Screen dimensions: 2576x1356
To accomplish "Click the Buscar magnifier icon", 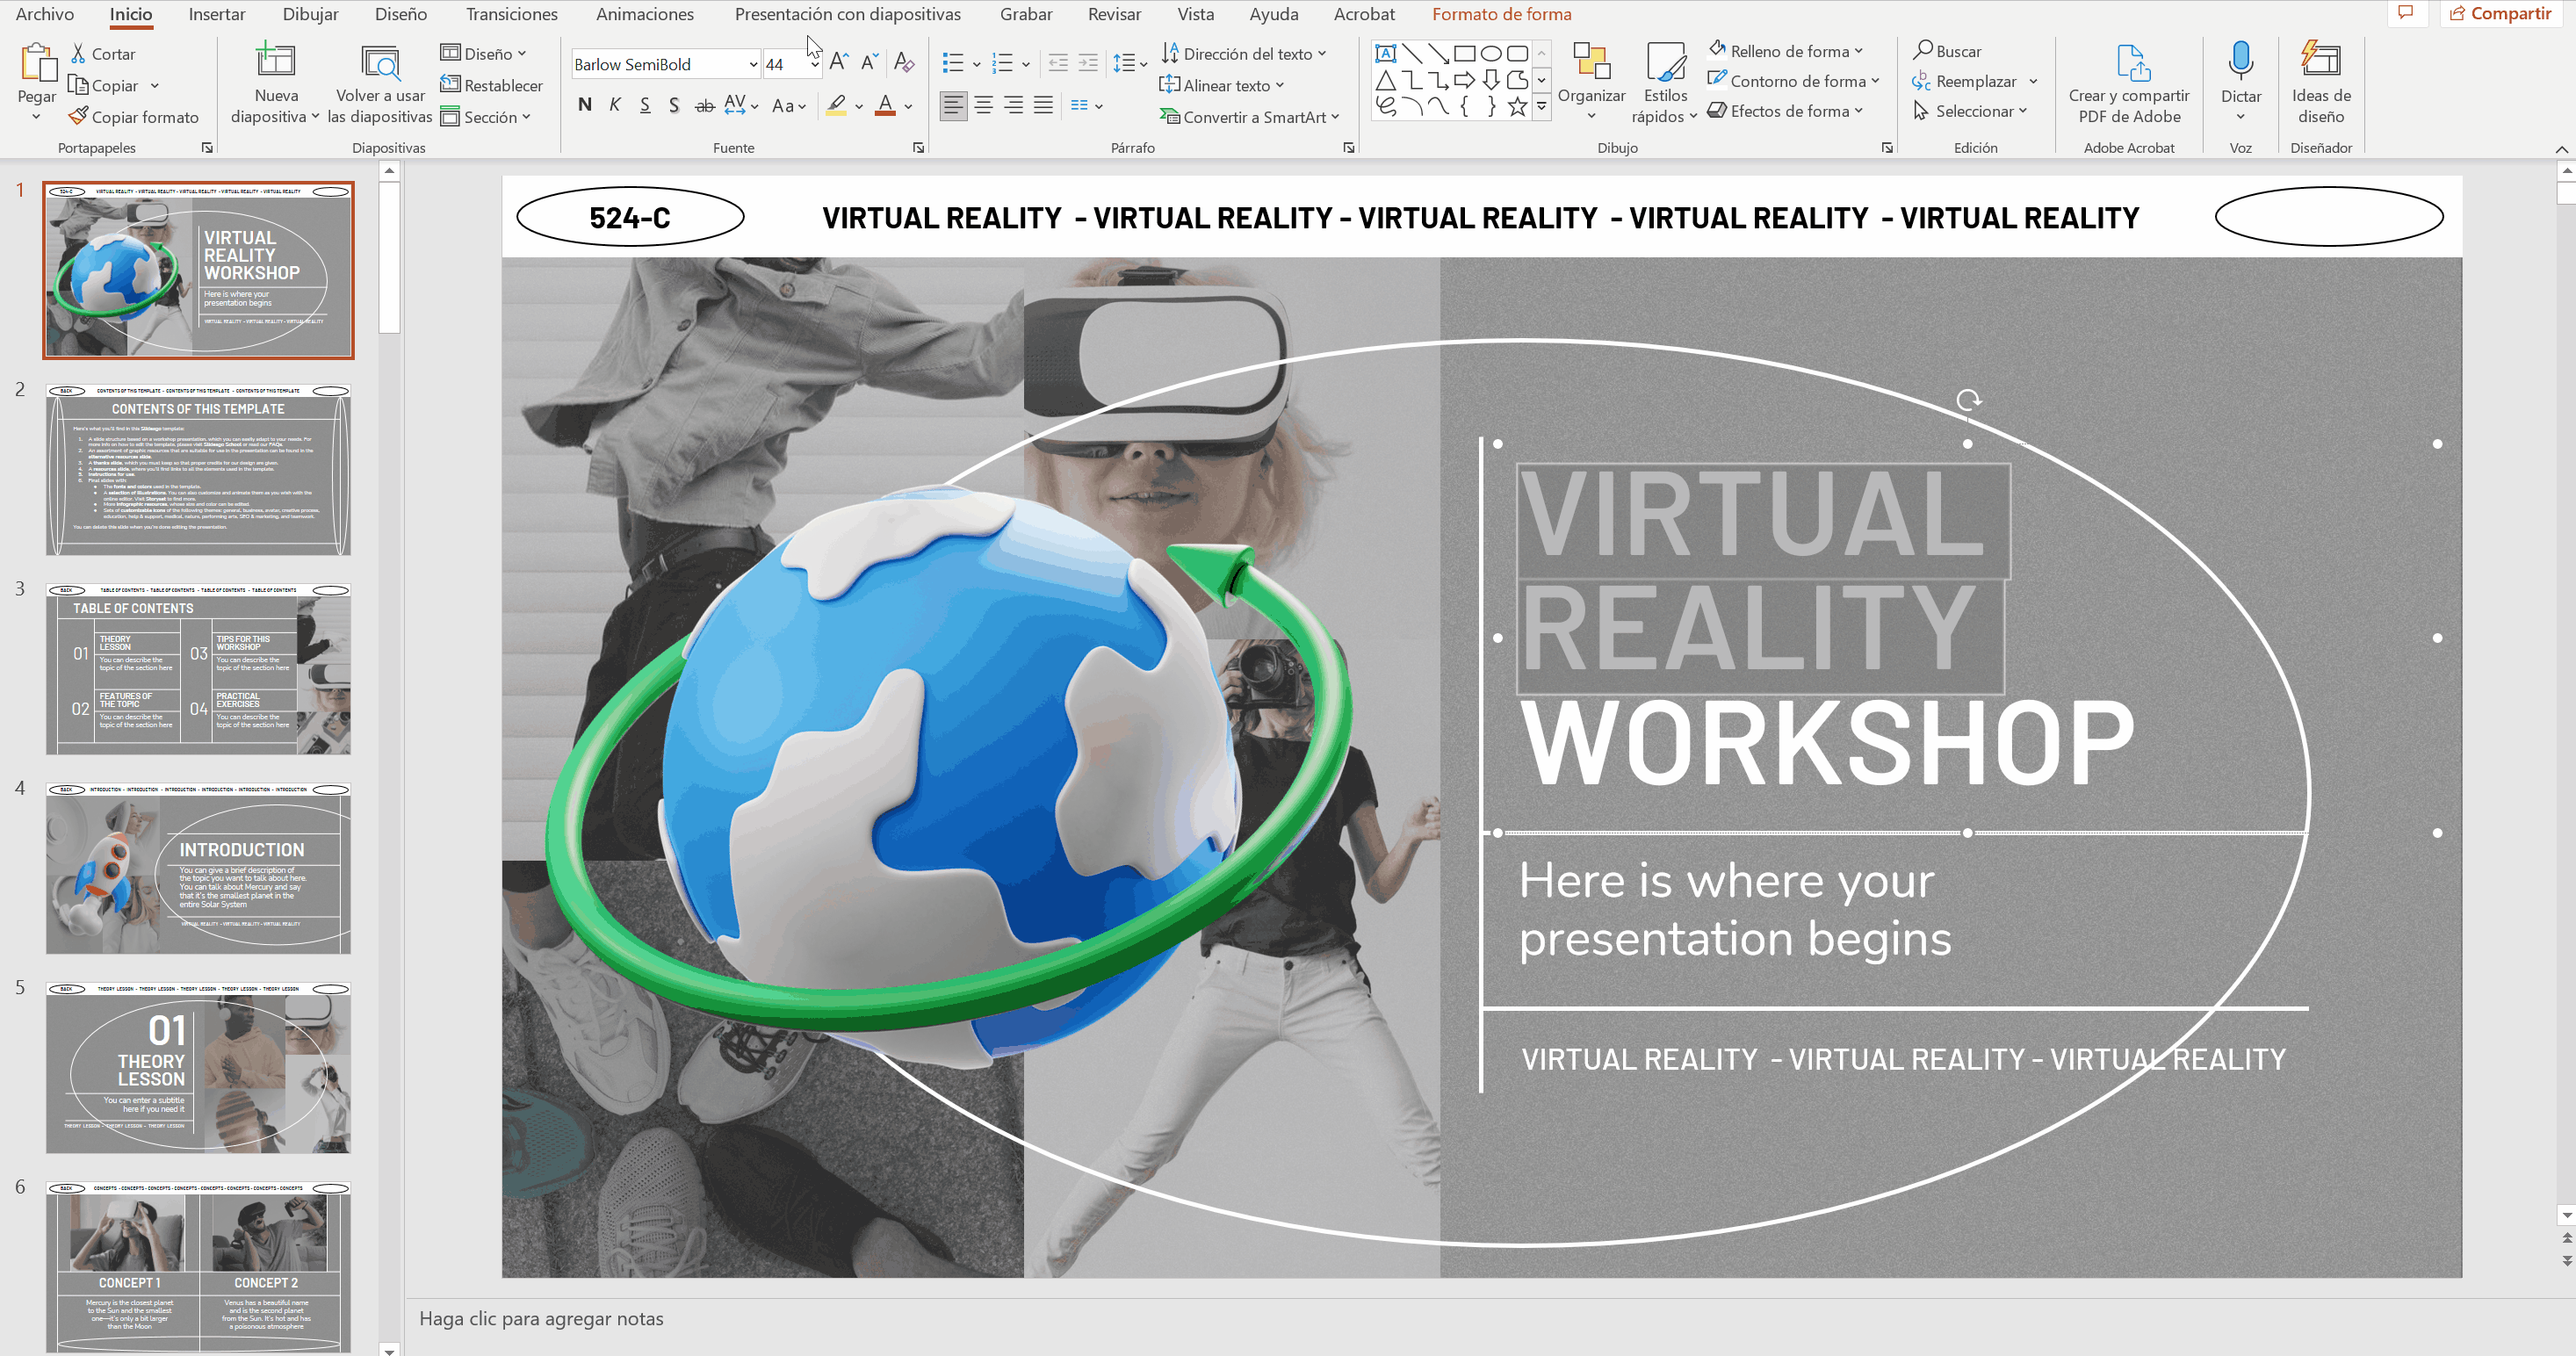I will point(1922,50).
